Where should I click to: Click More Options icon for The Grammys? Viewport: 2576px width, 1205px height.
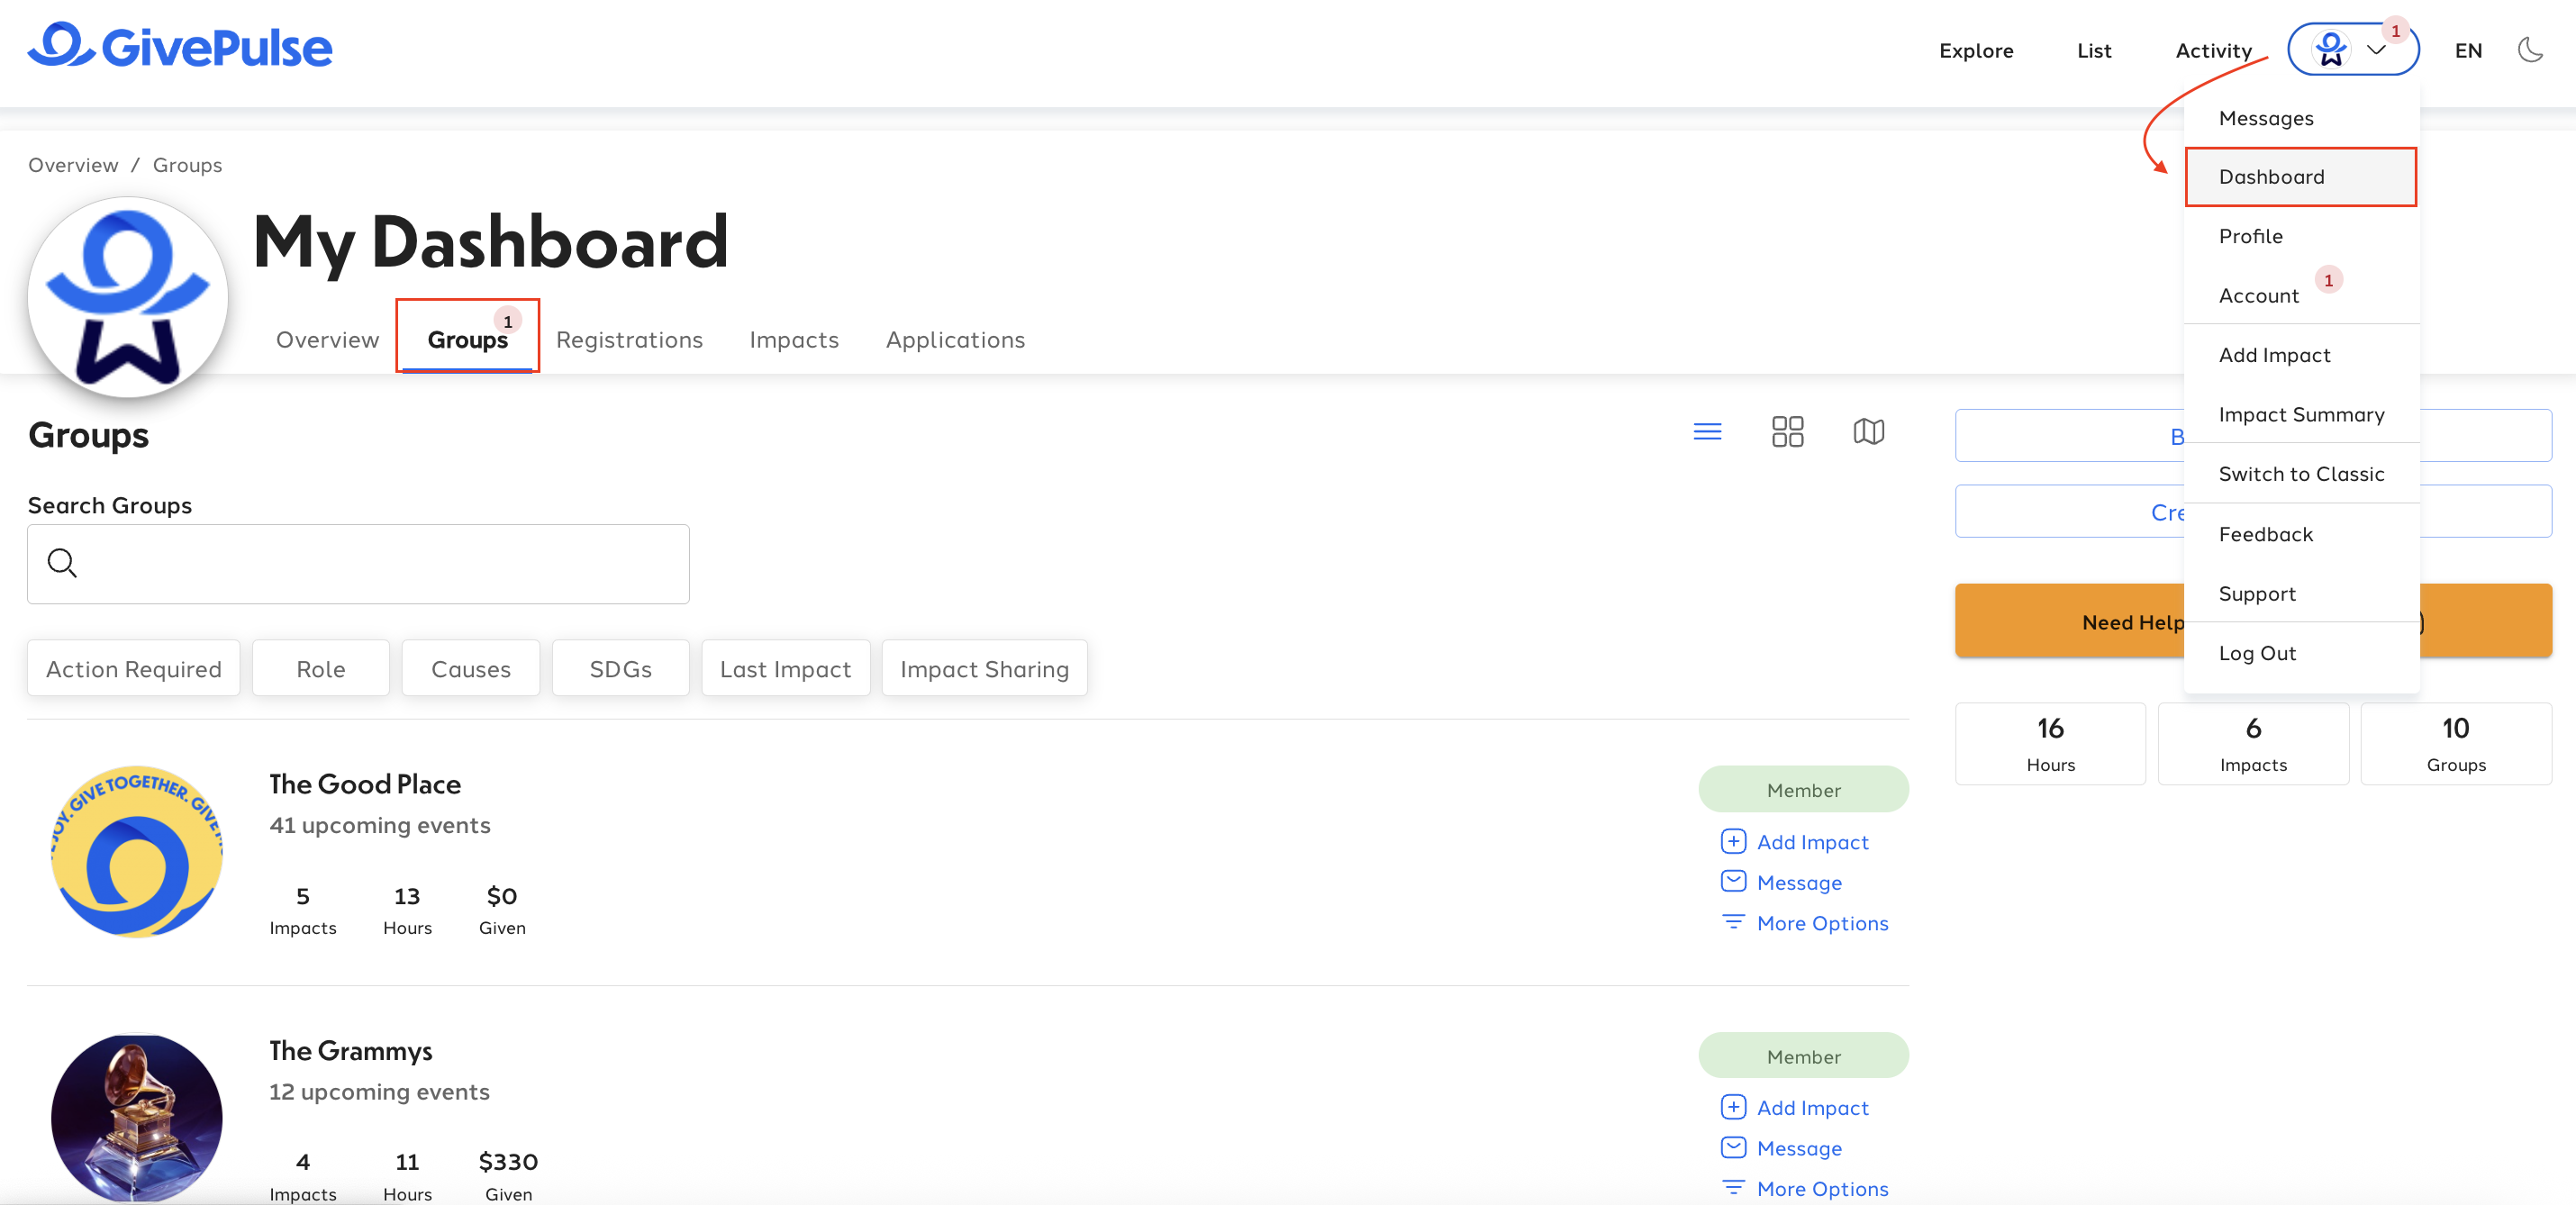1733,1188
